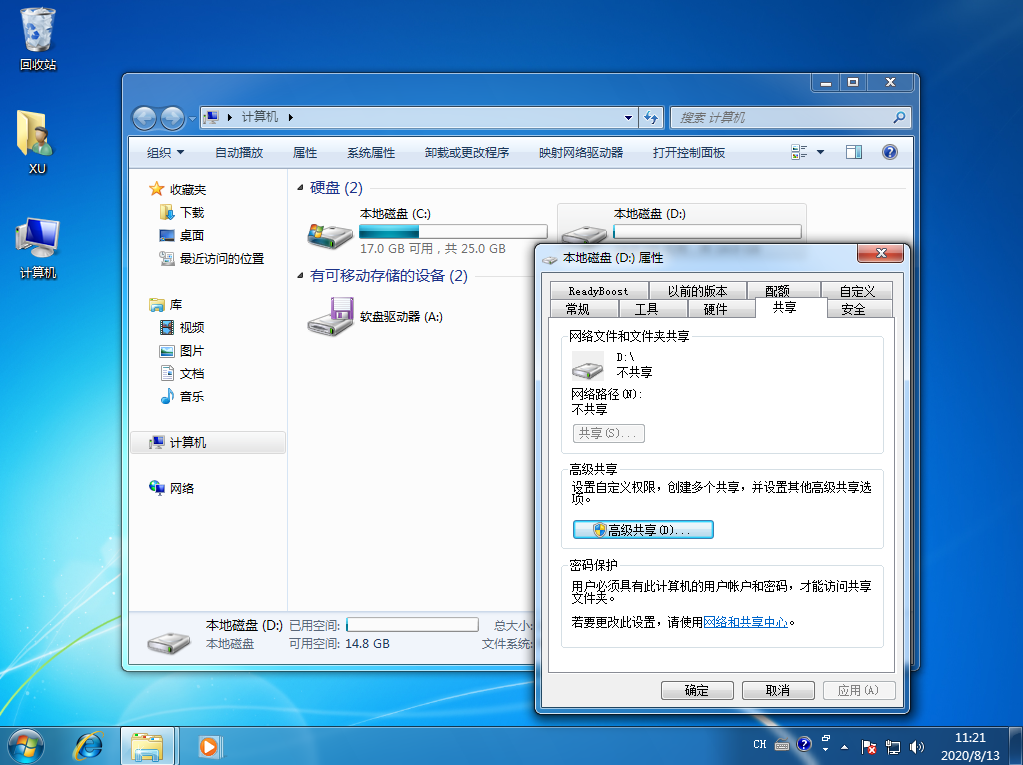The height and width of the screenshot is (765, 1023).
Task: Open Windows Media Player from taskbar
Action: 209,745
